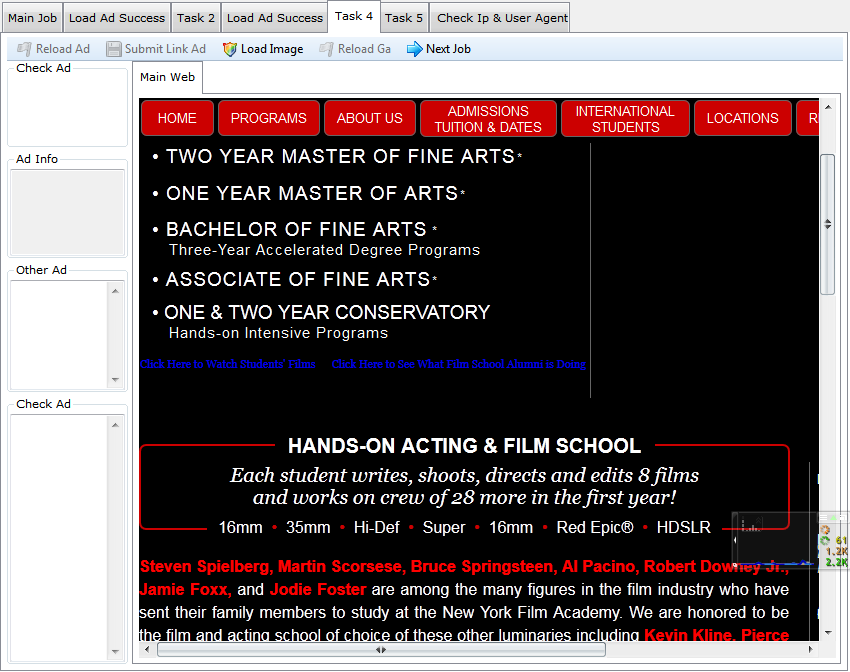850x672 pixels.
Task: Click the lower Check Ad scroll down arrow
Action: pyautogui.click(x=115, y=652)
